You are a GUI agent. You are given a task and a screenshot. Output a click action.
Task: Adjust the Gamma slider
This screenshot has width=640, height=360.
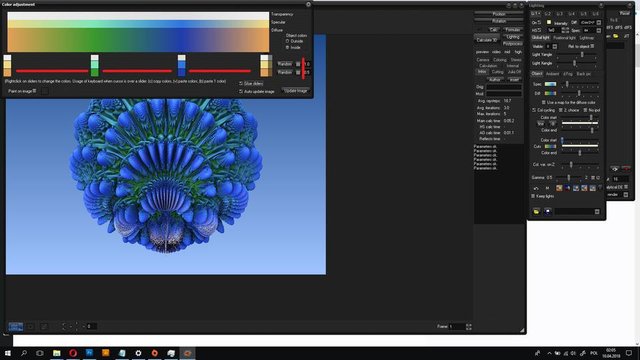pyautogui.click(x=569, y=178)
